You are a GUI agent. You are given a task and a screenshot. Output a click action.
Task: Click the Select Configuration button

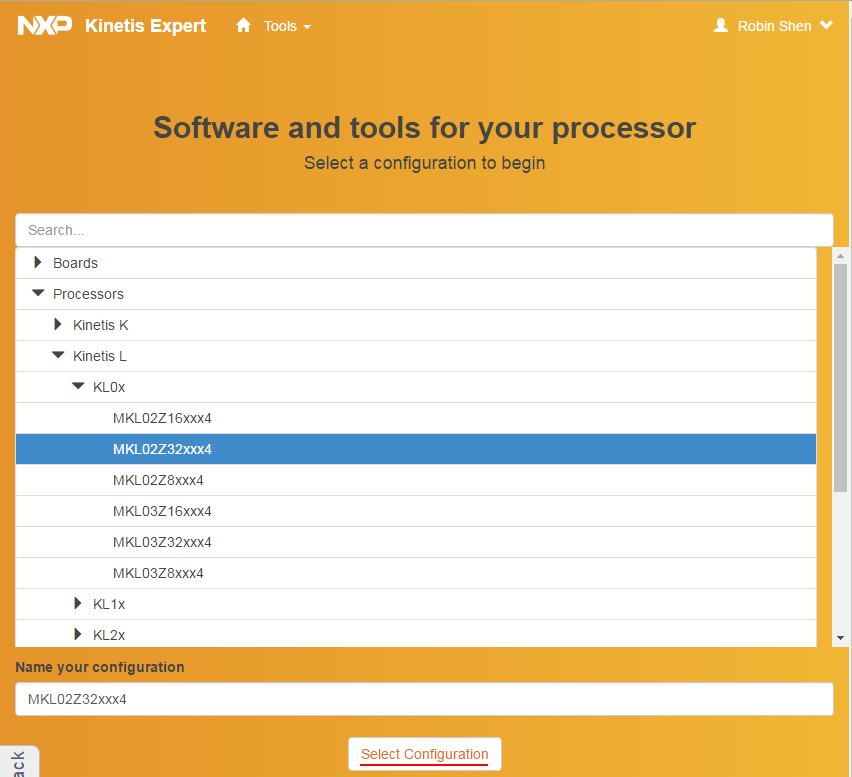pos(424,754)
